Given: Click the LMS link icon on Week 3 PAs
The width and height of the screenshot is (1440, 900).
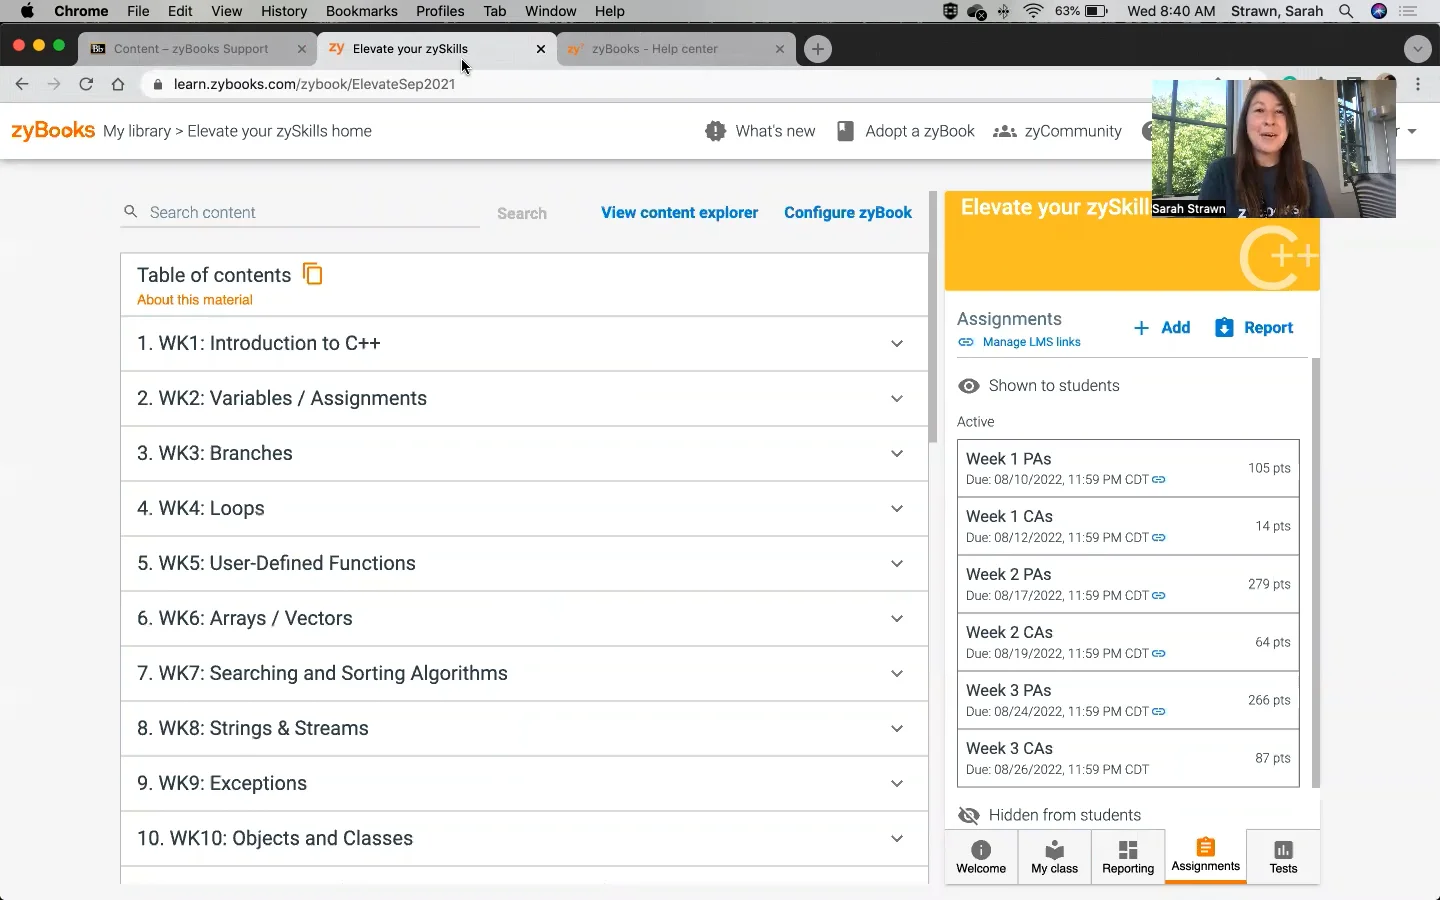Looking at the screenshot, I should tap(1159, 712).
